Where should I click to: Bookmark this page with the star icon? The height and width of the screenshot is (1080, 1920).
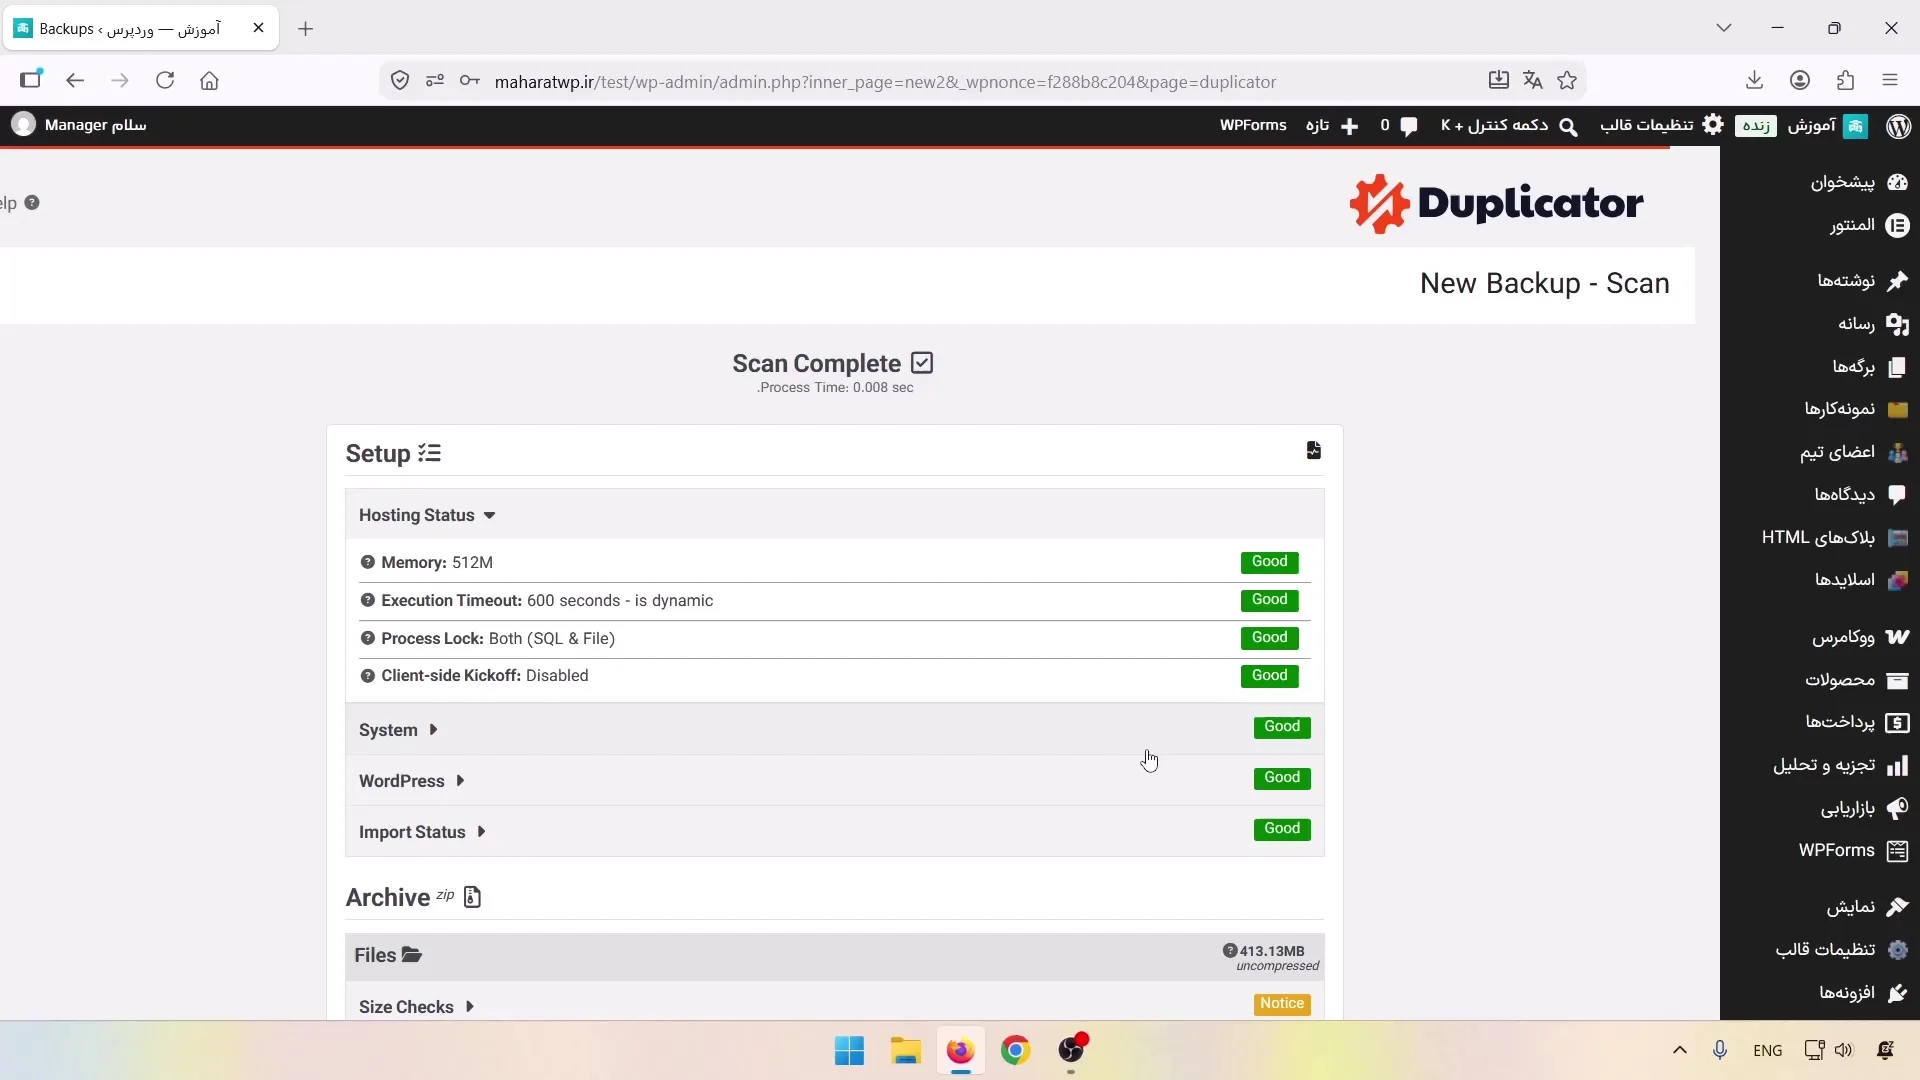pyautogui.click(x=1567, y=81)
